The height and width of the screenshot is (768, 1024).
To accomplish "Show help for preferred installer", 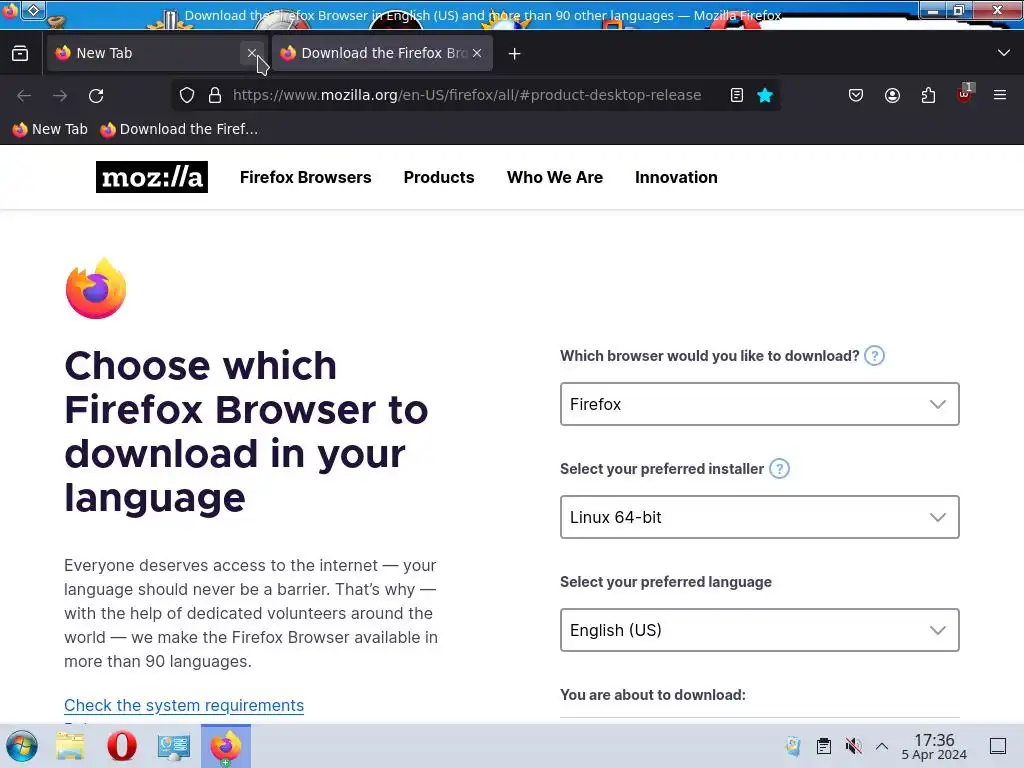I will pos(779,469).
